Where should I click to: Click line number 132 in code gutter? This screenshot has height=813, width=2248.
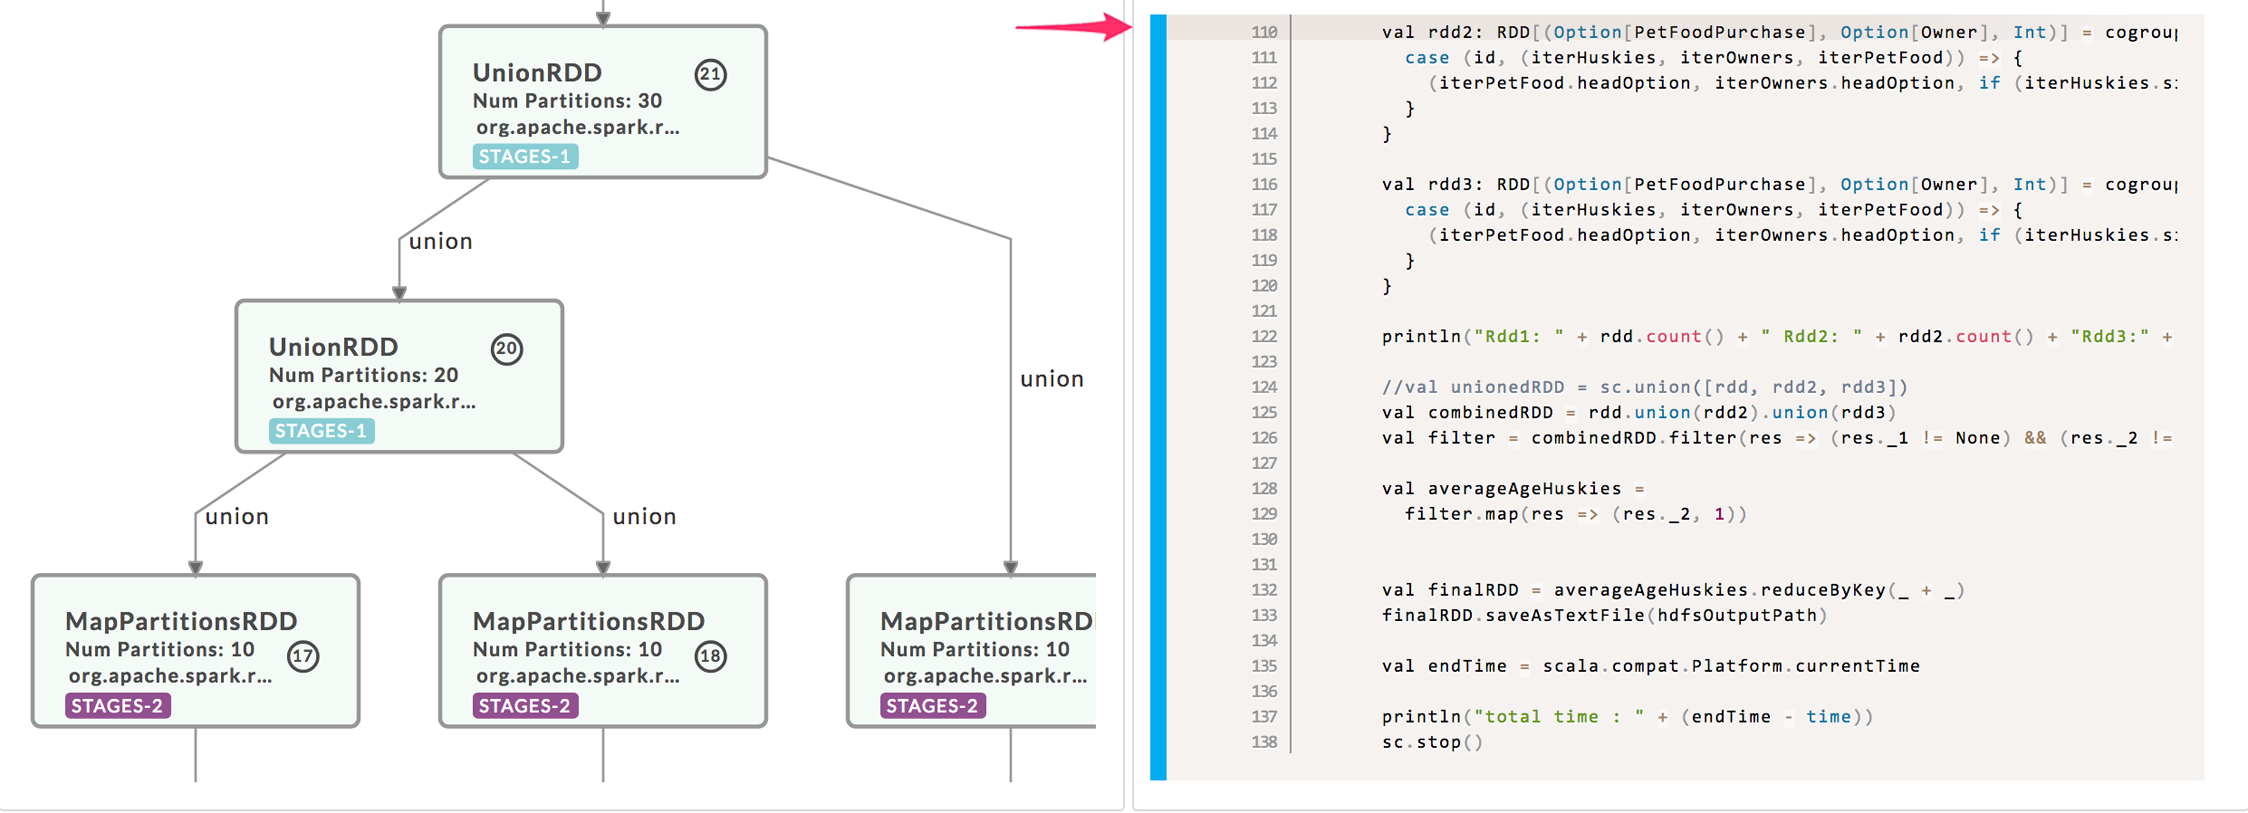pyautogui.click(x=1264, y=590)
